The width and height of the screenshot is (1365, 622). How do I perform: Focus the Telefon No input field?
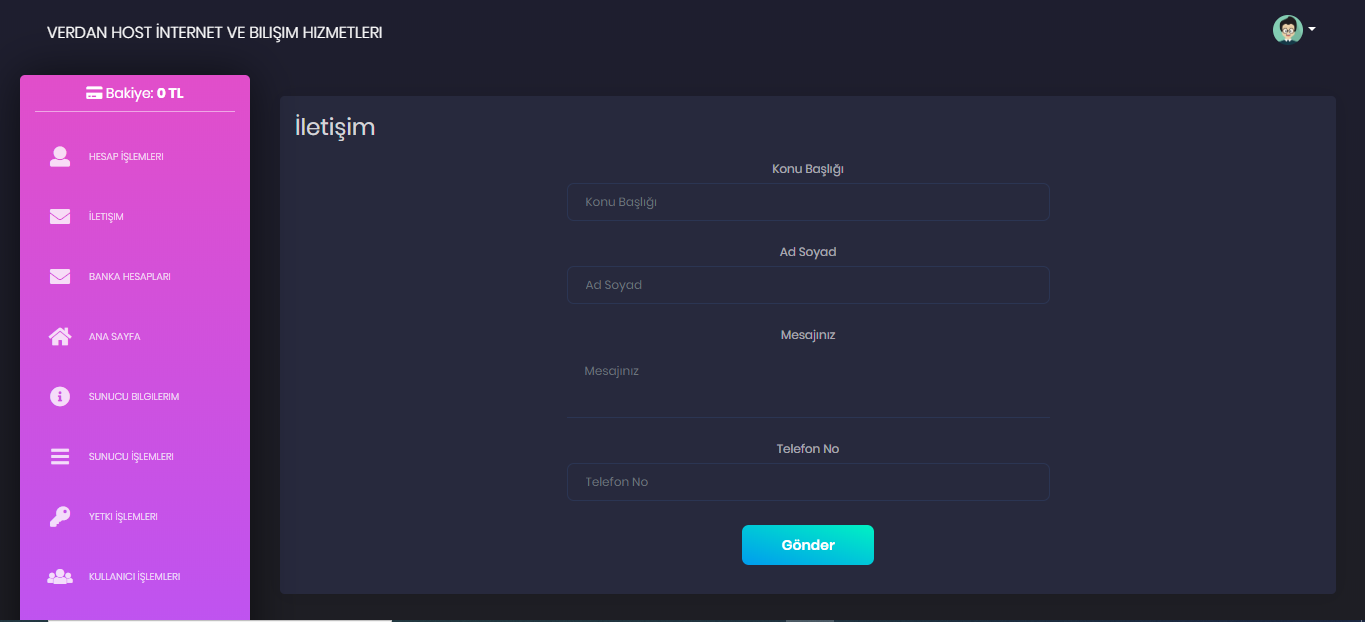click(808, 482)
